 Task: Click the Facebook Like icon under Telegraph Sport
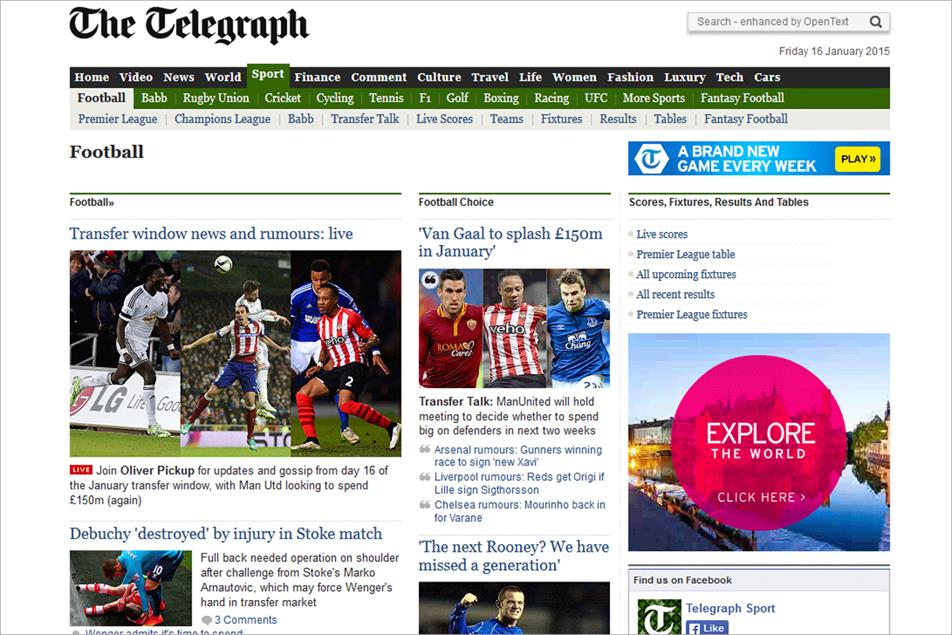(x=693, y=628)
